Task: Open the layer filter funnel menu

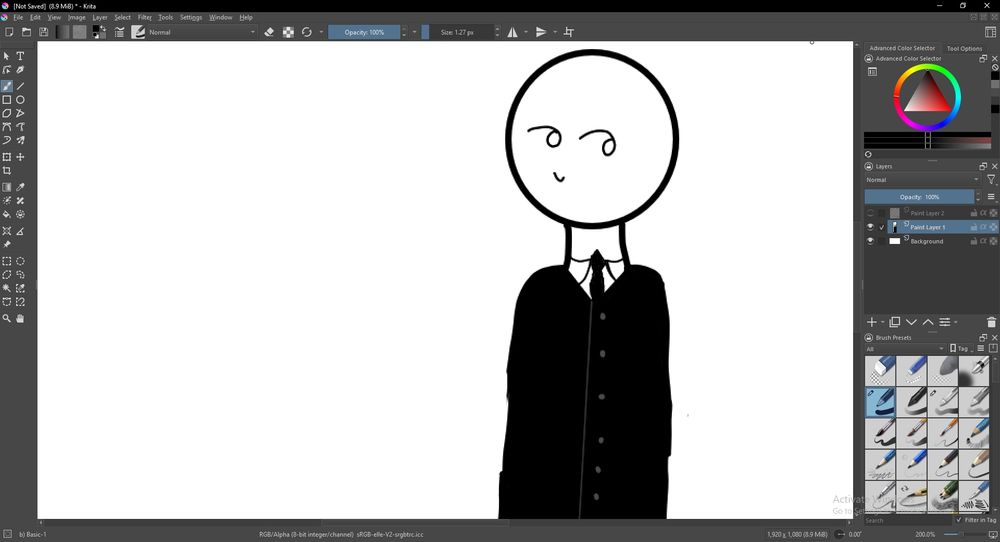Action: [x=991, y=180]
